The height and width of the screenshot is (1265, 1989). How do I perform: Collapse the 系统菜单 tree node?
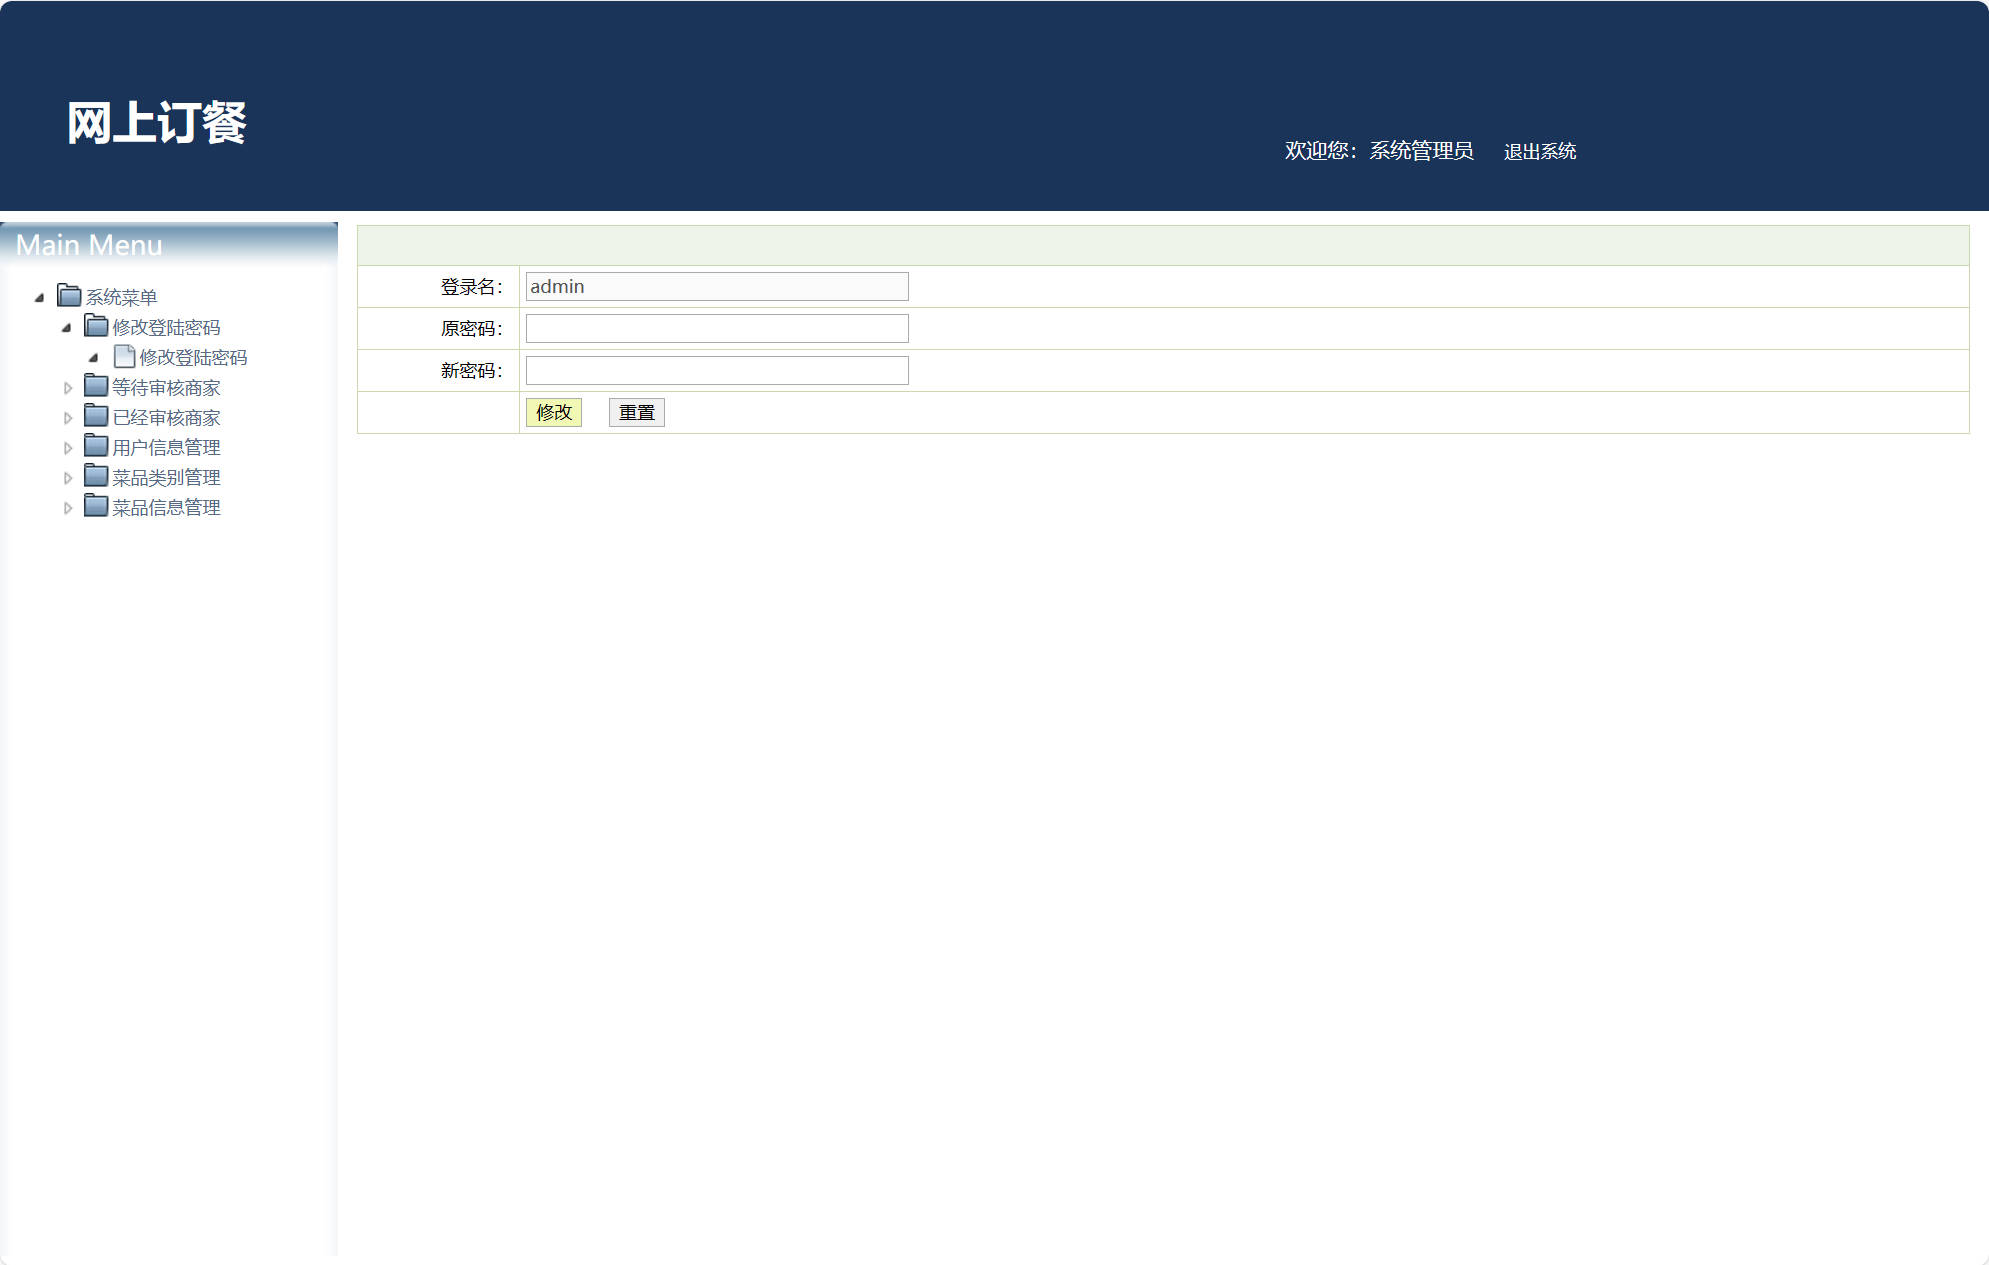(x=40, y=297)
